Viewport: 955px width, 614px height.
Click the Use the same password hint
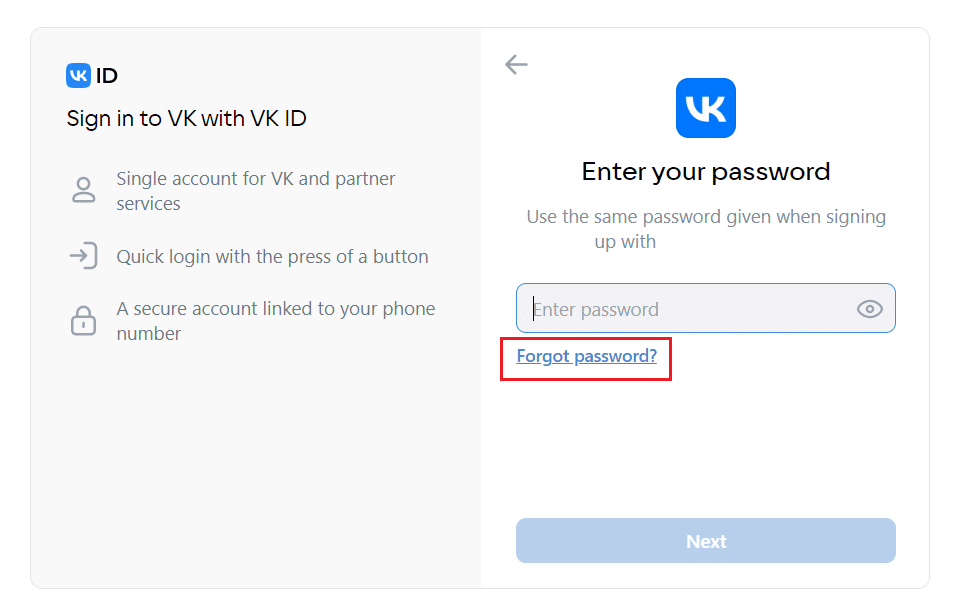coord(705,229)
